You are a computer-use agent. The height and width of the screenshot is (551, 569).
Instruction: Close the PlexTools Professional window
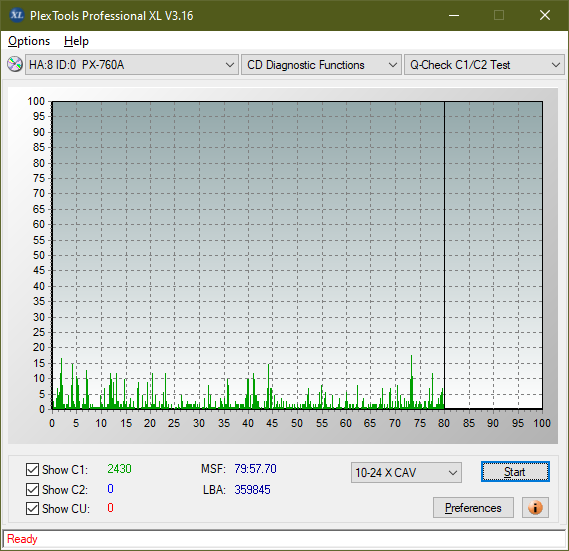545,15
